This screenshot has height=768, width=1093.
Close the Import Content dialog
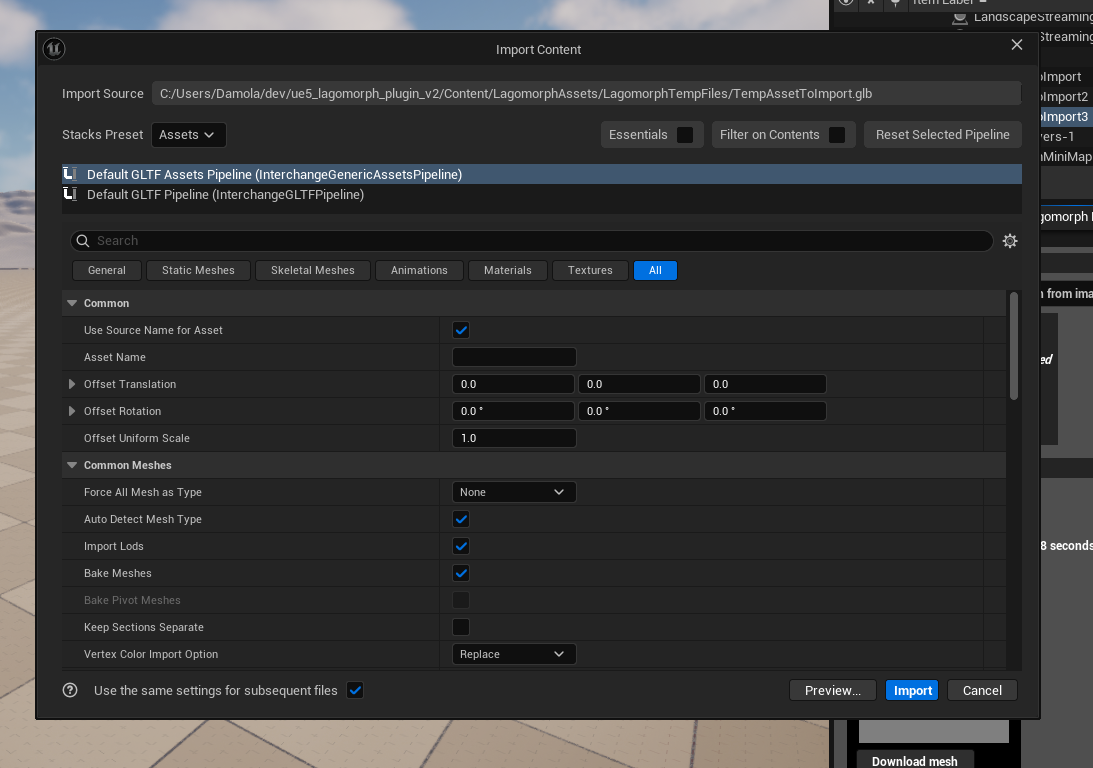1017,45
